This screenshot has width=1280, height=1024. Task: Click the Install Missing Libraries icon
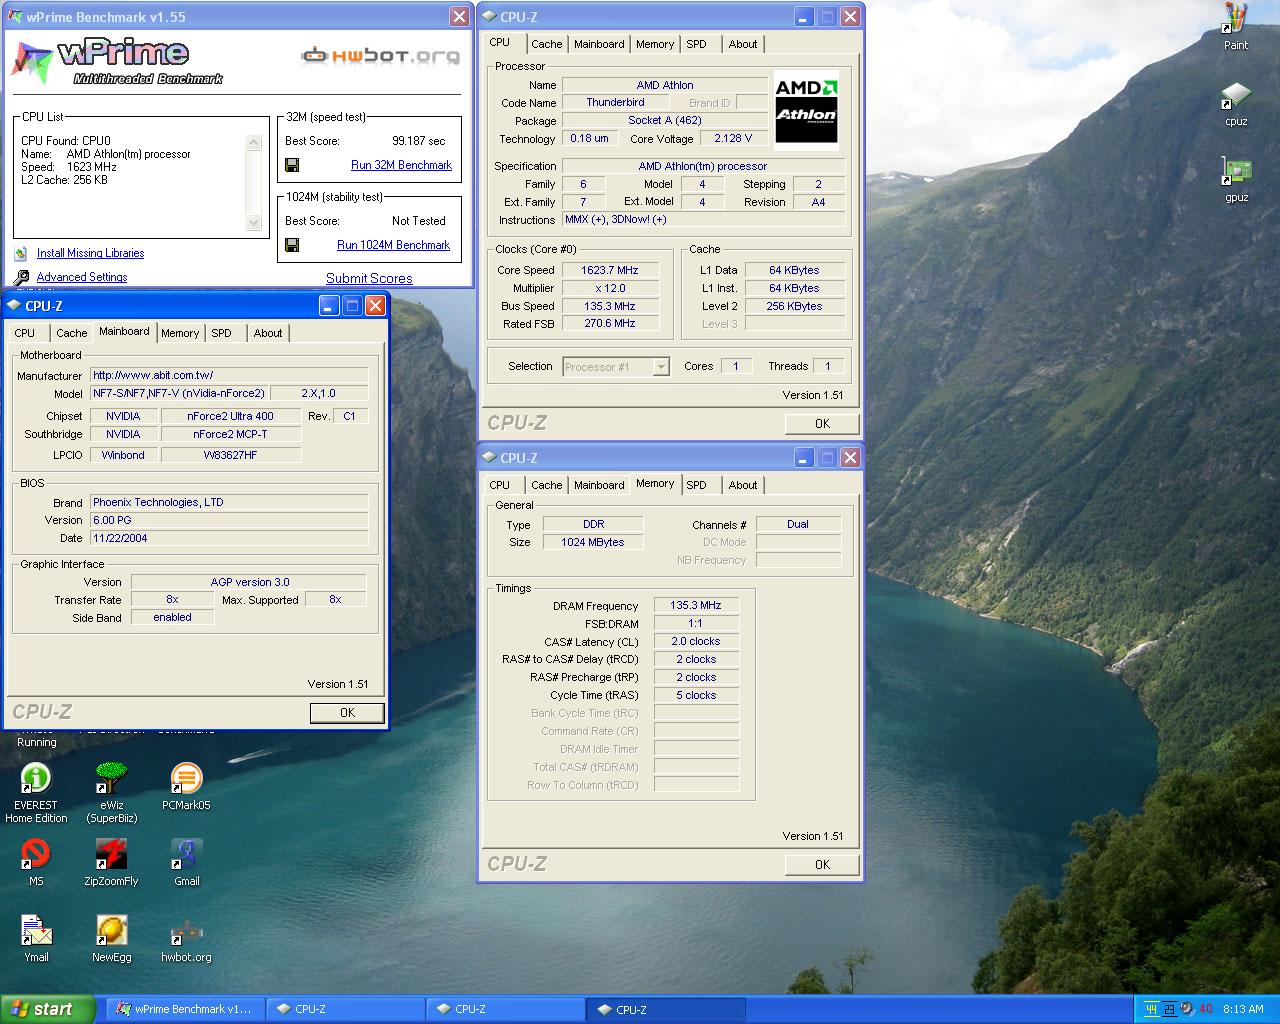coord(21,254)
